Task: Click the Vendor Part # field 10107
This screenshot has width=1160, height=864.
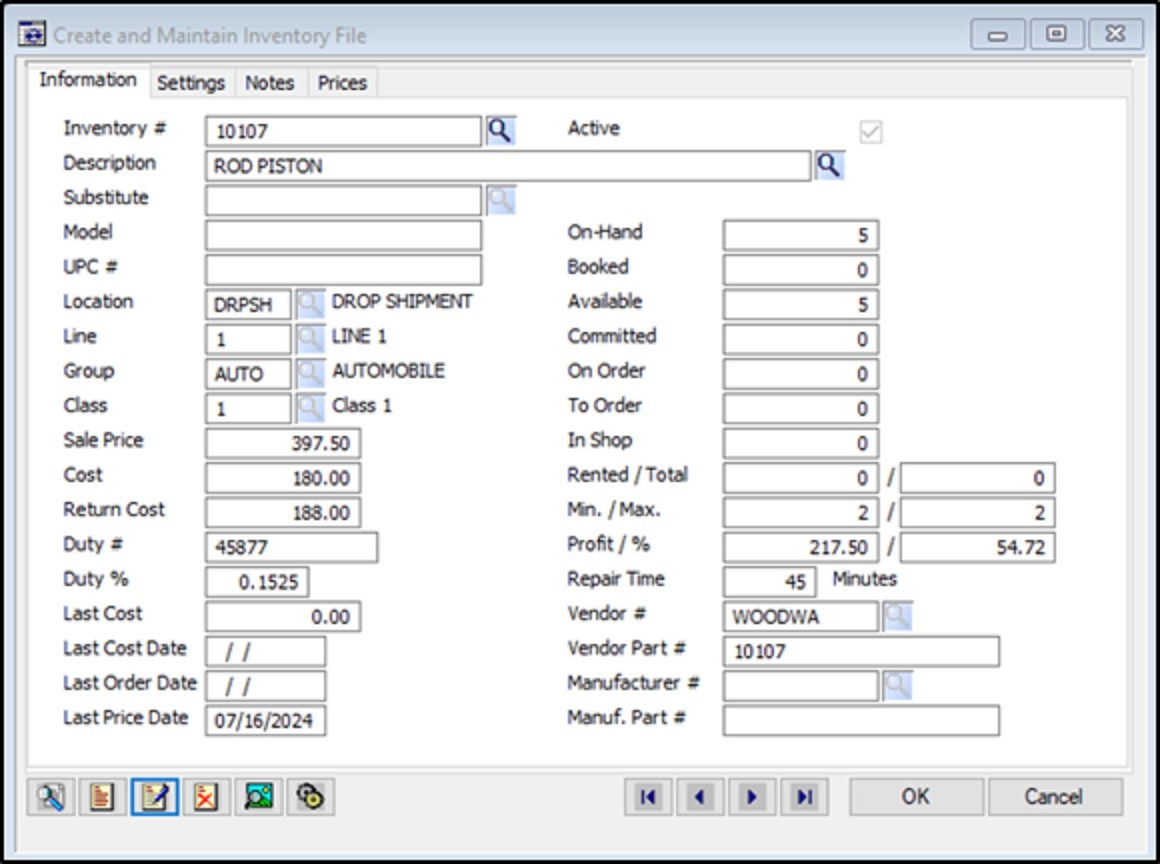Action: pyautogui.click(x=861, y=651)
